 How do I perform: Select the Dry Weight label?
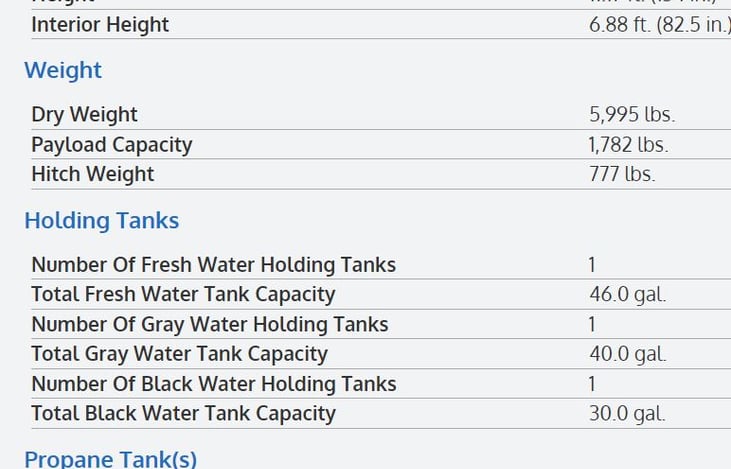[x=84, y=115]
